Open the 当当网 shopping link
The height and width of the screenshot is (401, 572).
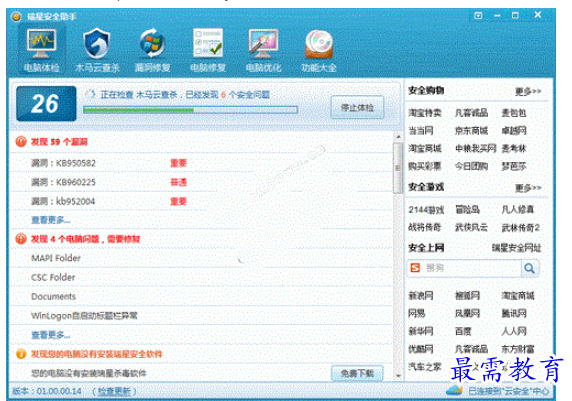coord(421,130)
